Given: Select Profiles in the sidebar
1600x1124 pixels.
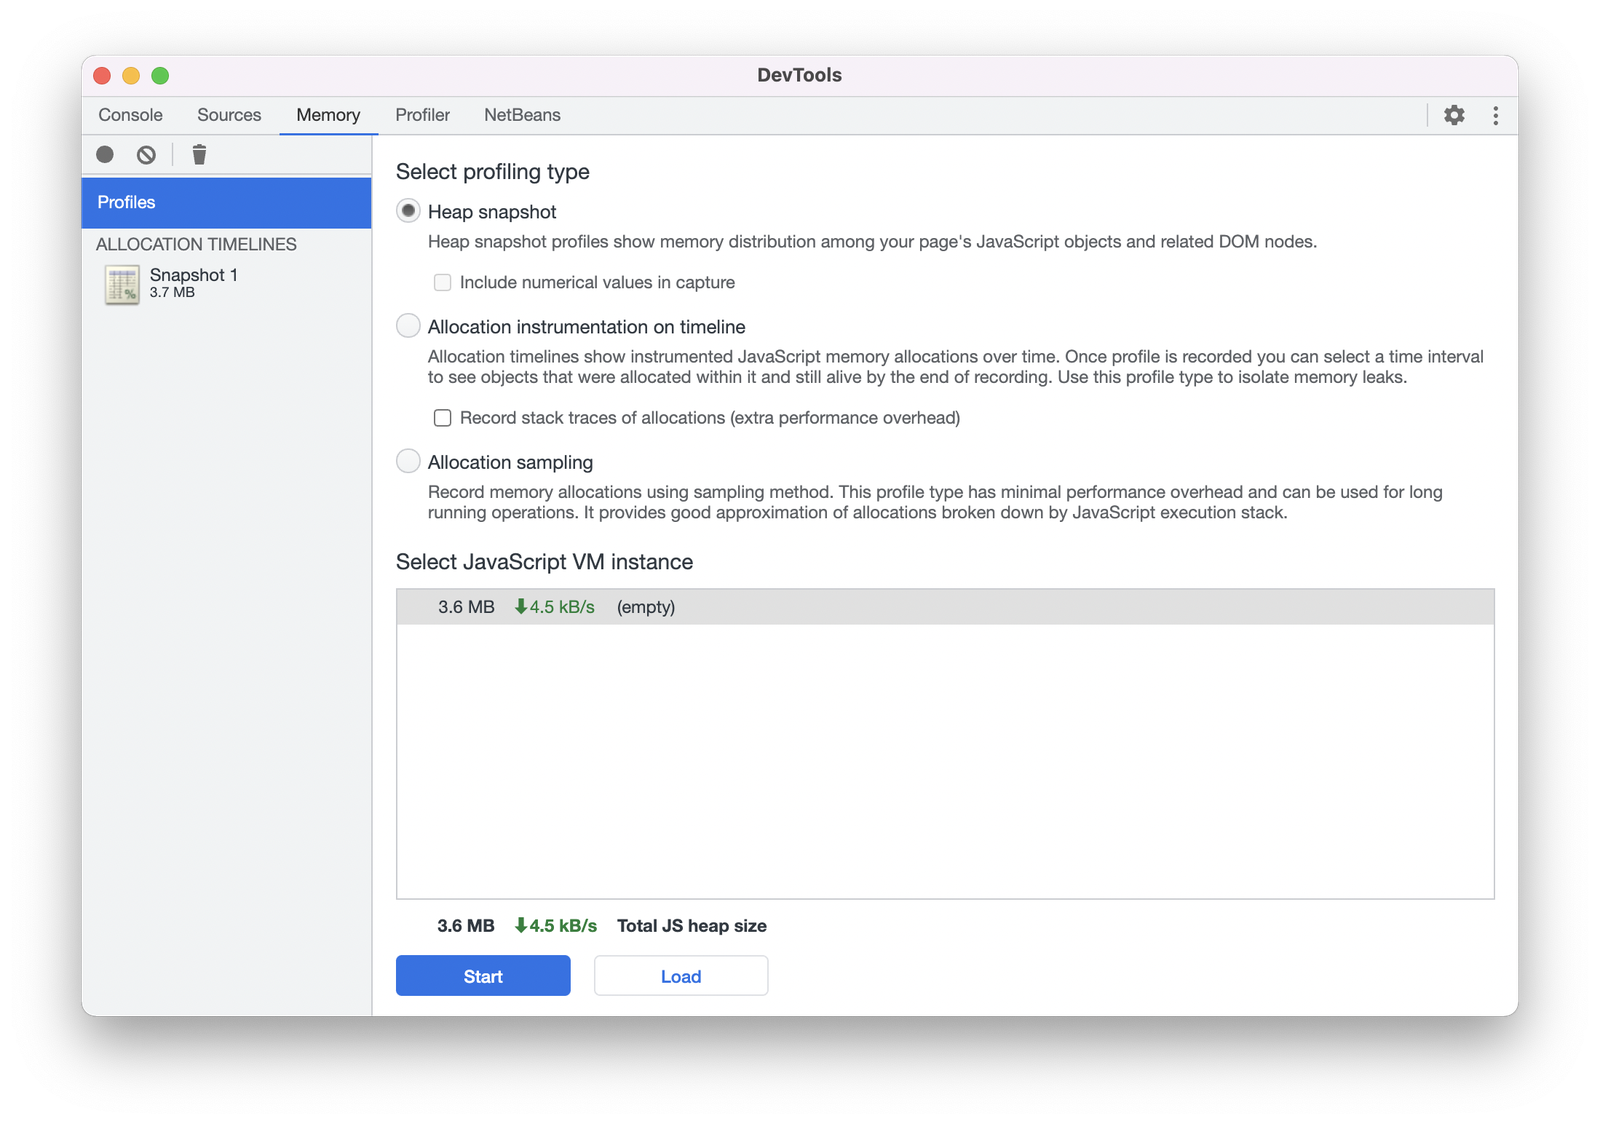Looking at the screenshot, I should [227, 202].
